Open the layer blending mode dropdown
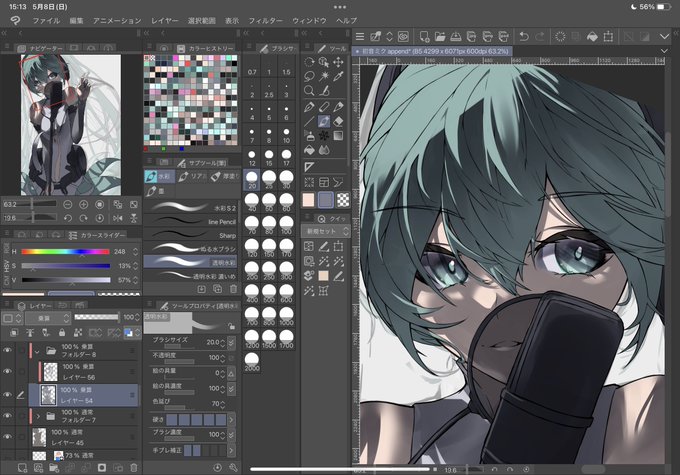This screenshot has height=475, width=680. (48, 318)
